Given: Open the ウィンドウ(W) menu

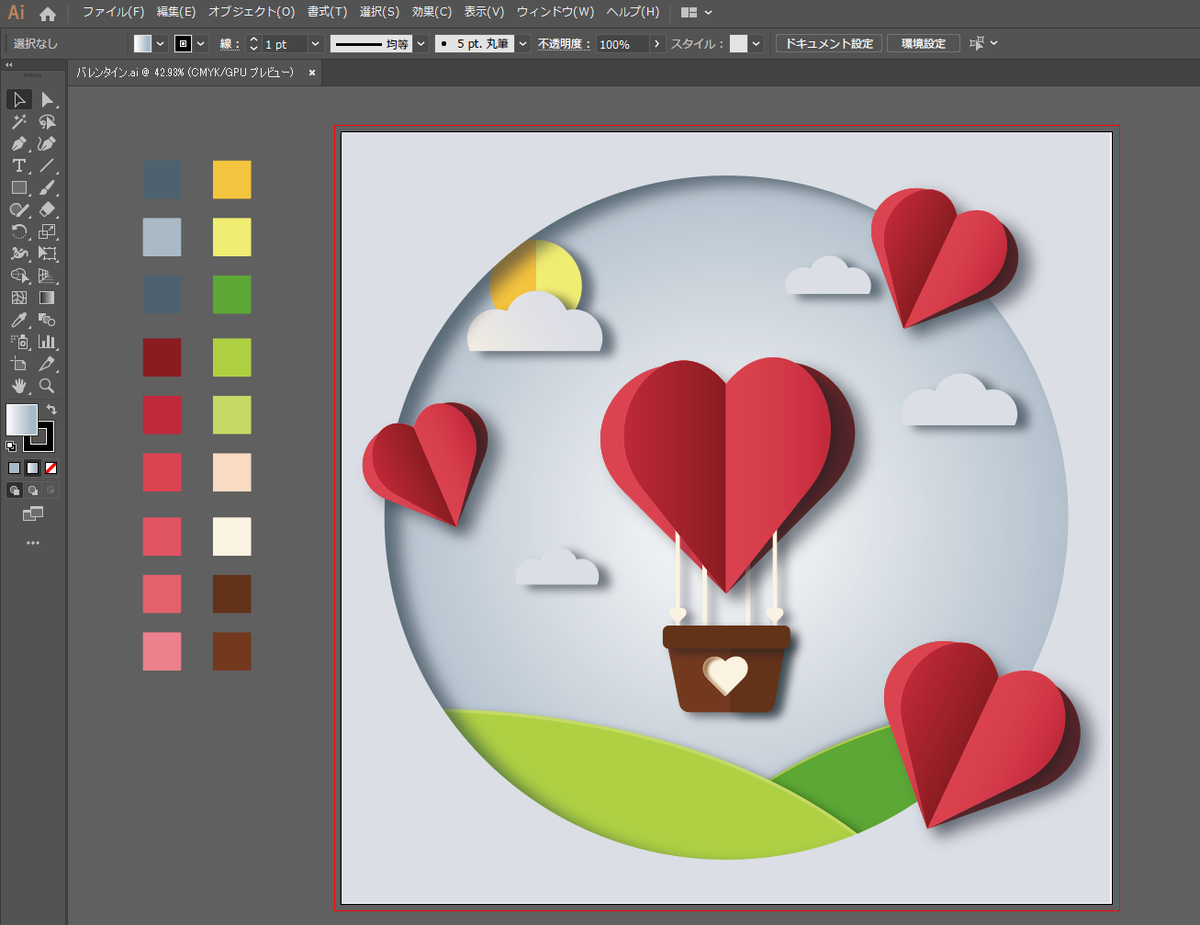Looking at the screenshot, I should coord(556,13).
